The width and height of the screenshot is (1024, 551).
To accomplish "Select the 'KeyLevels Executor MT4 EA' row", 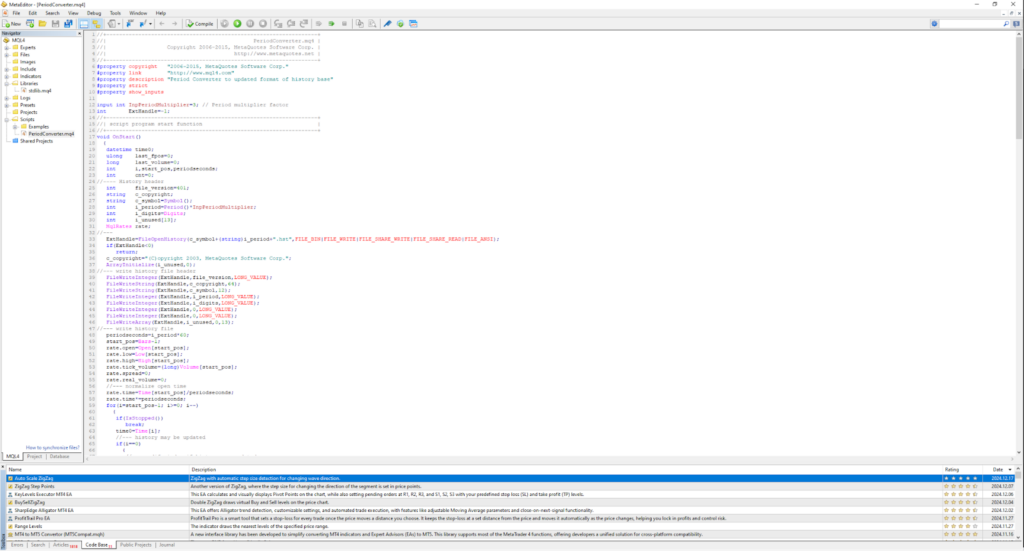I will [509, 494].
